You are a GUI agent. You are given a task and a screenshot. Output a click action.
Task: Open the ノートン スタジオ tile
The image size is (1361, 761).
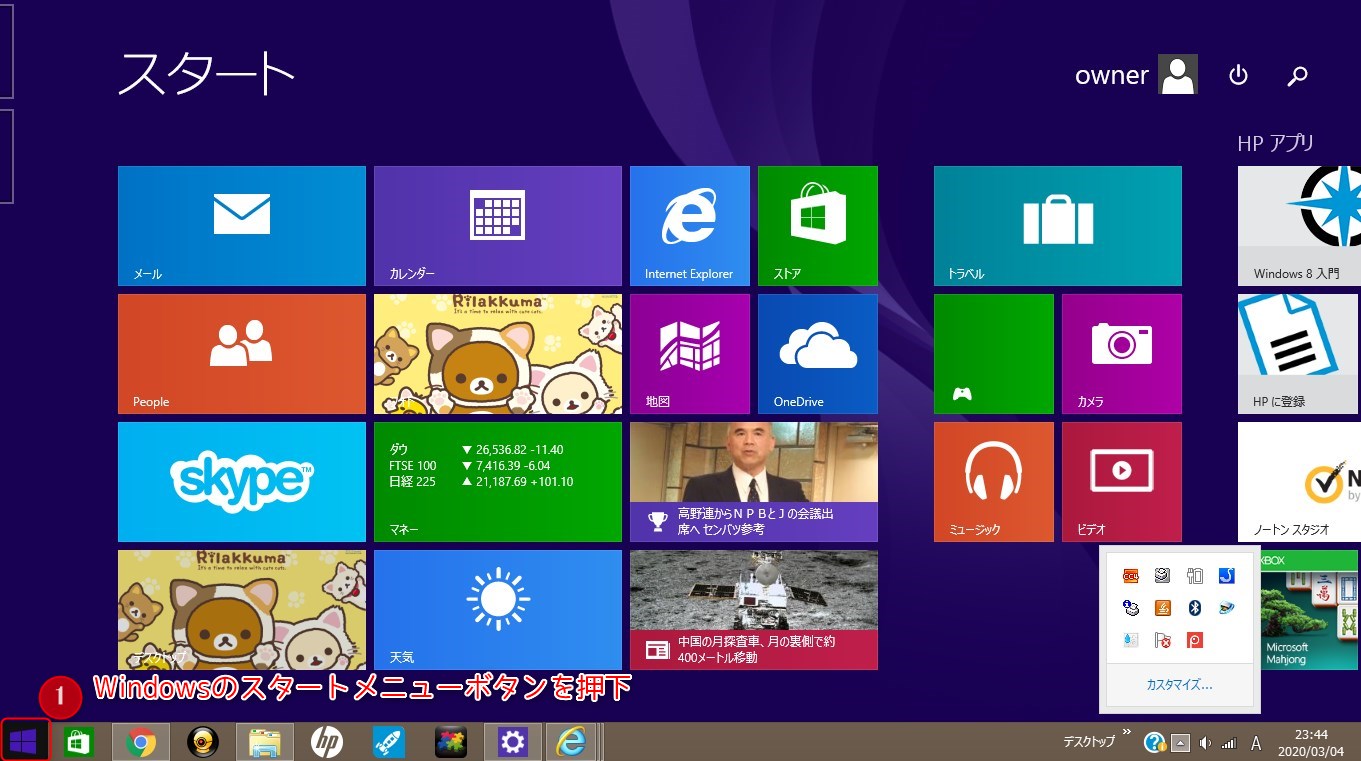point(1299,482)
